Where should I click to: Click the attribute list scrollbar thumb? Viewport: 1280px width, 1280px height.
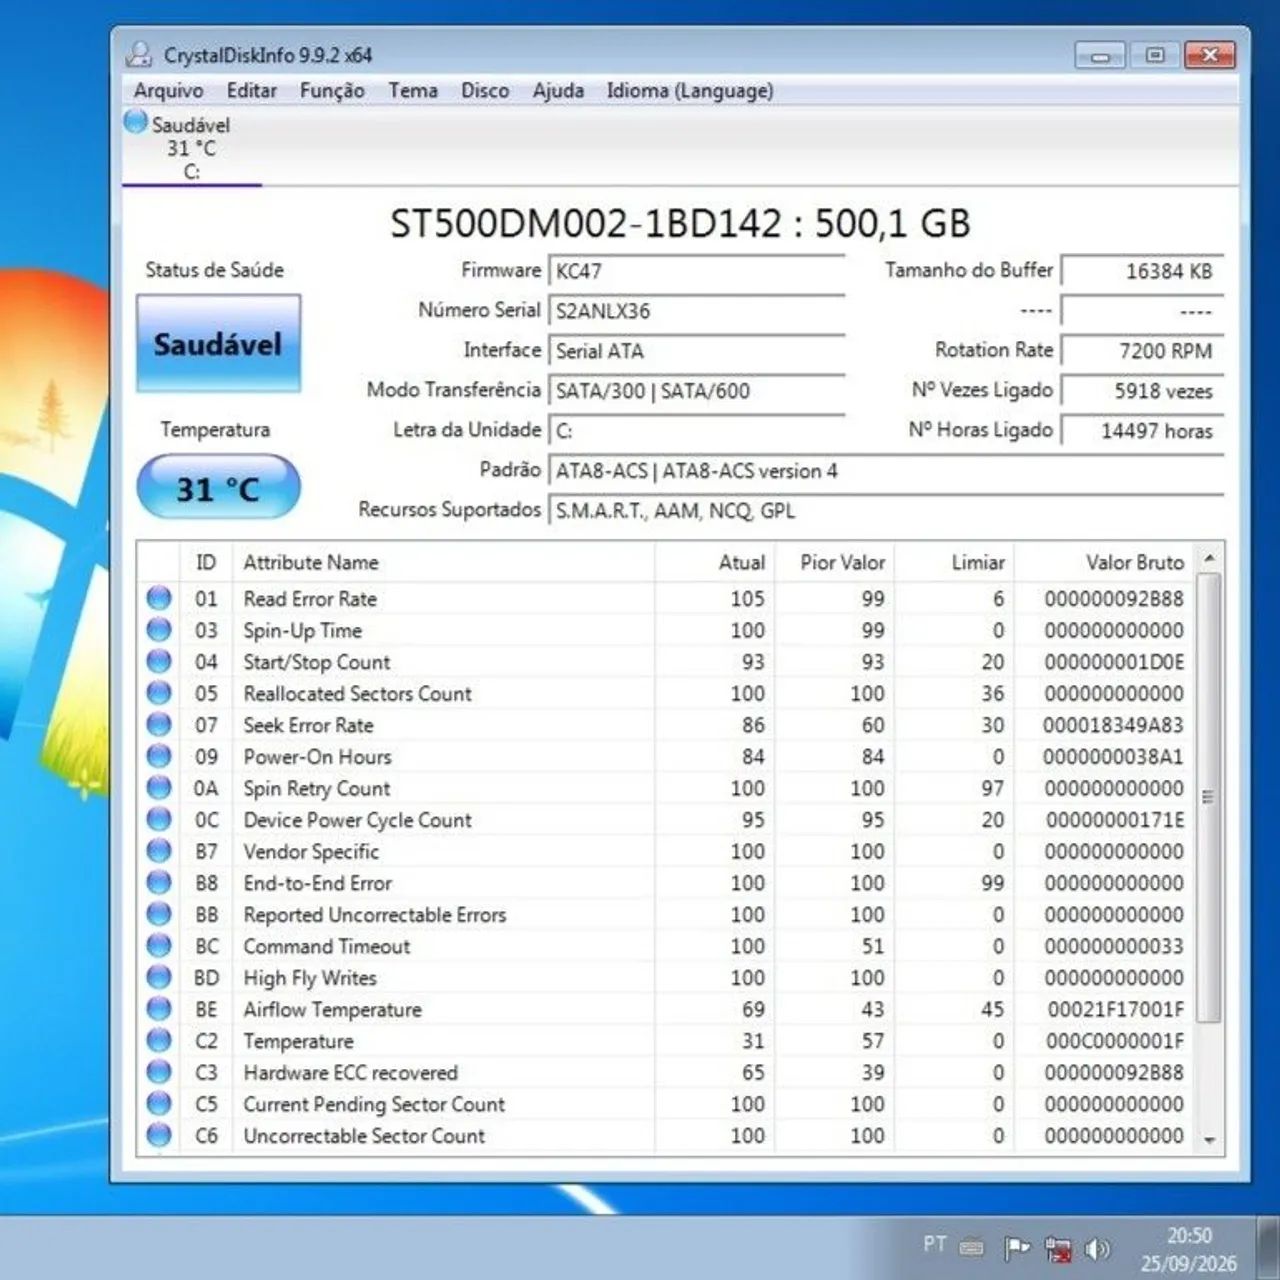1209,797
